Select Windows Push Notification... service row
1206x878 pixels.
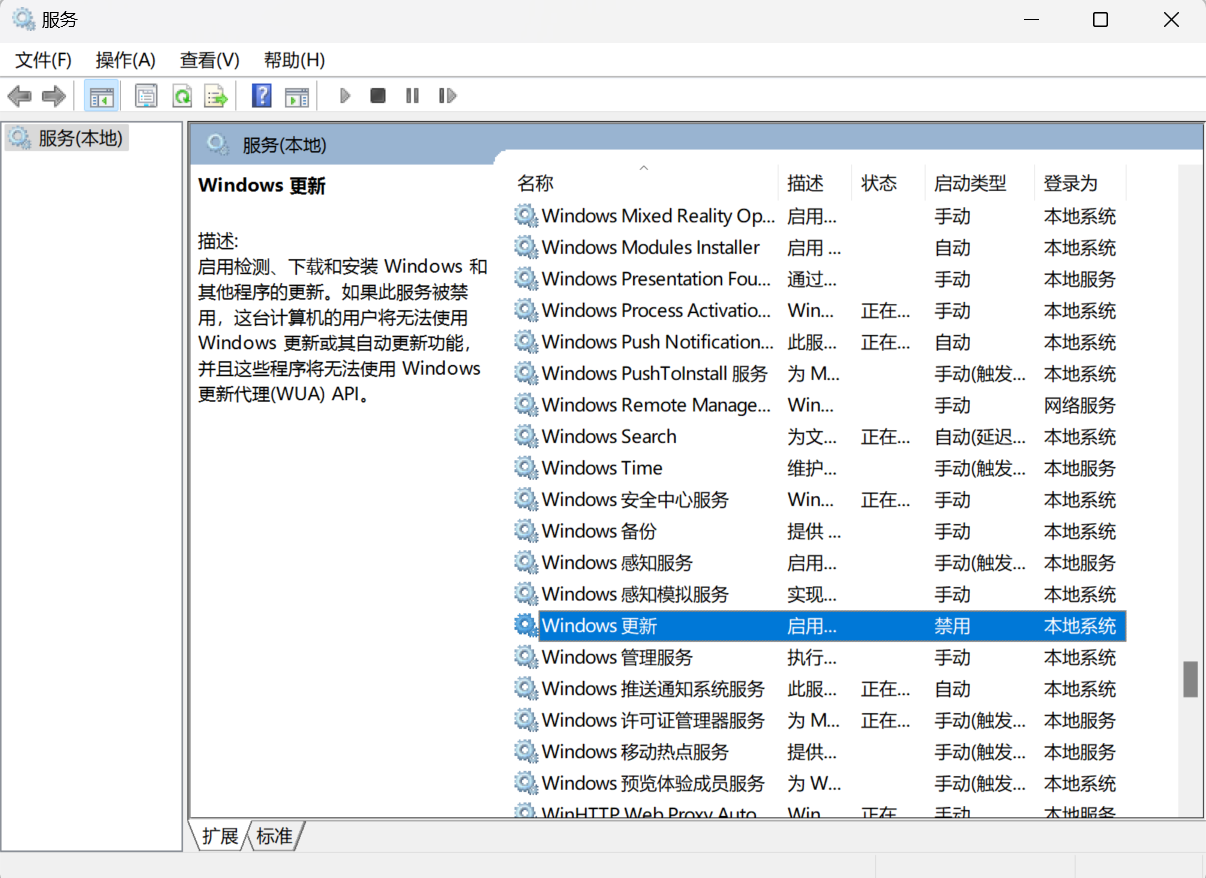coord(819,342)
